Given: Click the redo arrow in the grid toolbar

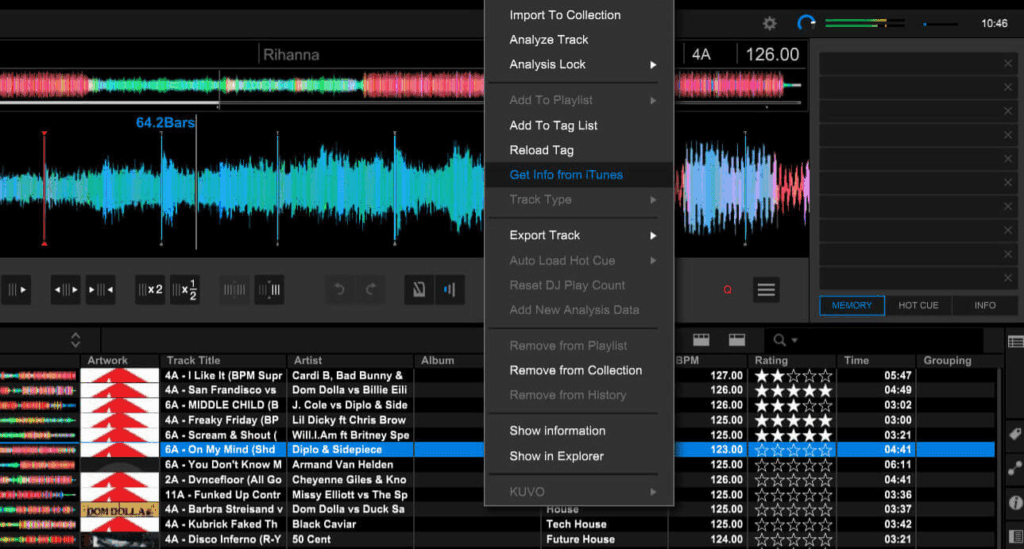Looking at the screenshot, I should click(371, 290).
